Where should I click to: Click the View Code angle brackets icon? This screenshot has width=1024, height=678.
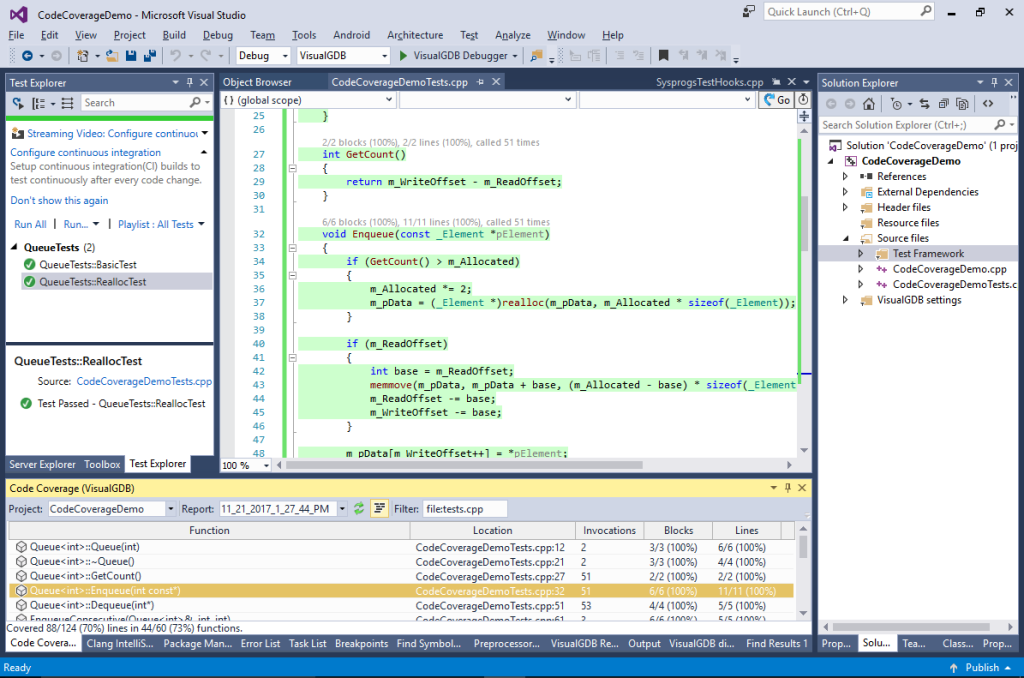(x=988, y=104)
